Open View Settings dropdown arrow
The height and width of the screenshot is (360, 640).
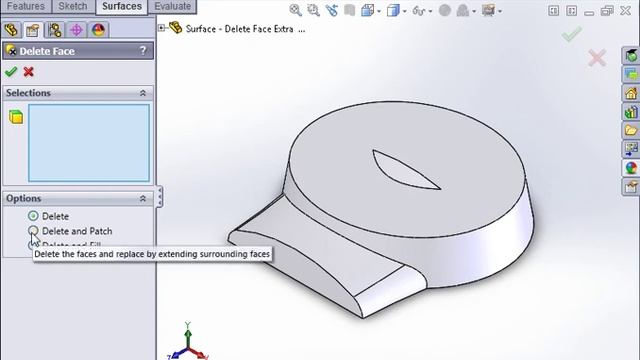pyautogui.click(x=500, y=11)
